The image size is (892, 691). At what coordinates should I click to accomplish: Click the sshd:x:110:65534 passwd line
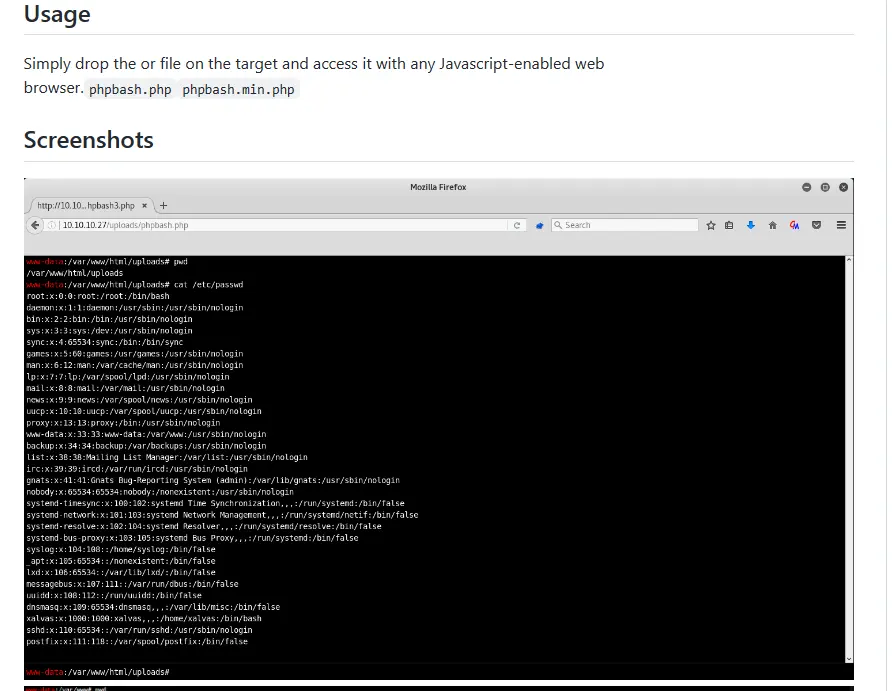coord(139,630)
